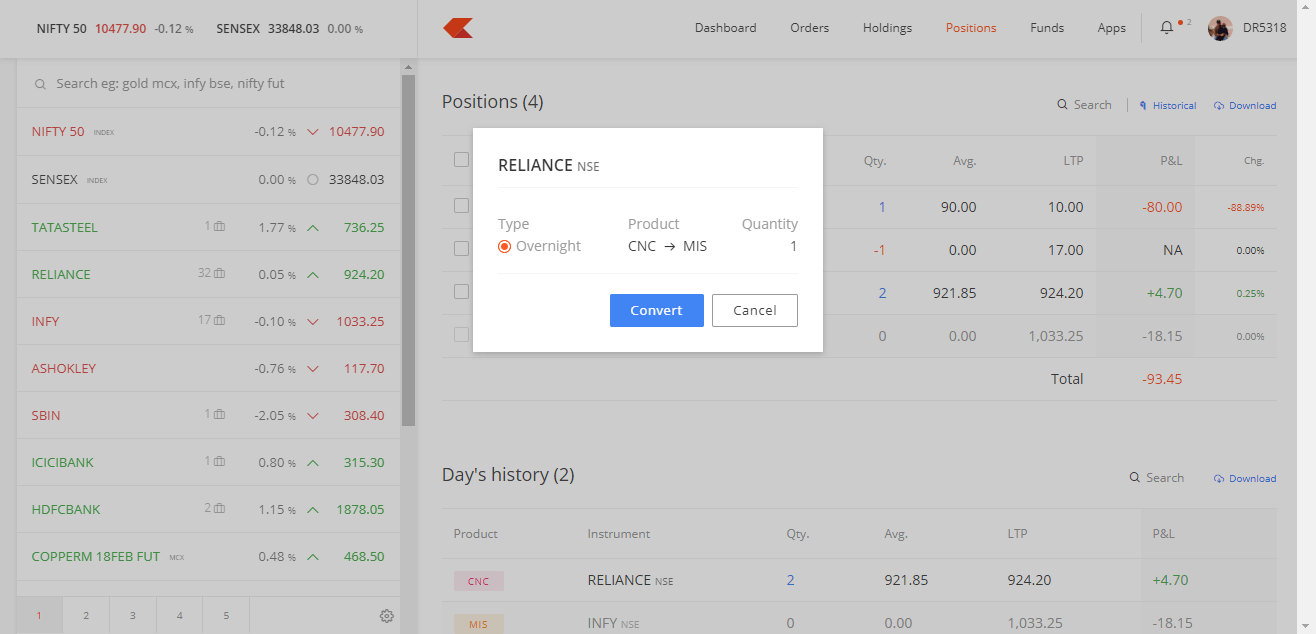
Task: Open the Orders menu
Action: (x=810, y=28)
